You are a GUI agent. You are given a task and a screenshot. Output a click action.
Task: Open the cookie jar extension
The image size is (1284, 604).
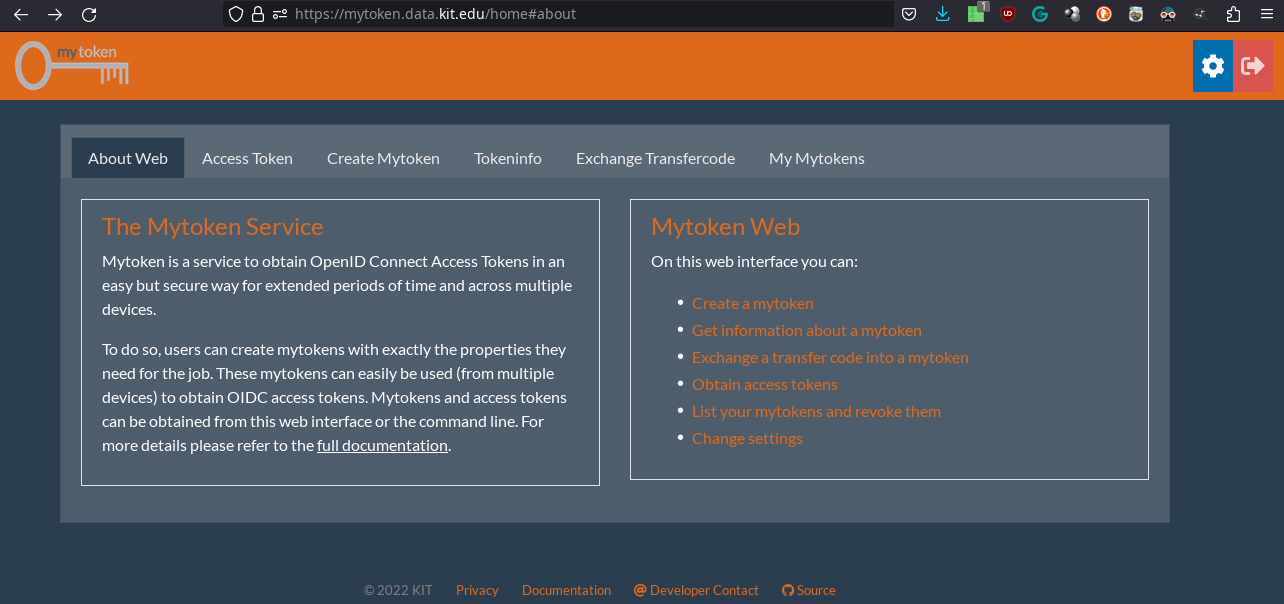coord(1136,14)
